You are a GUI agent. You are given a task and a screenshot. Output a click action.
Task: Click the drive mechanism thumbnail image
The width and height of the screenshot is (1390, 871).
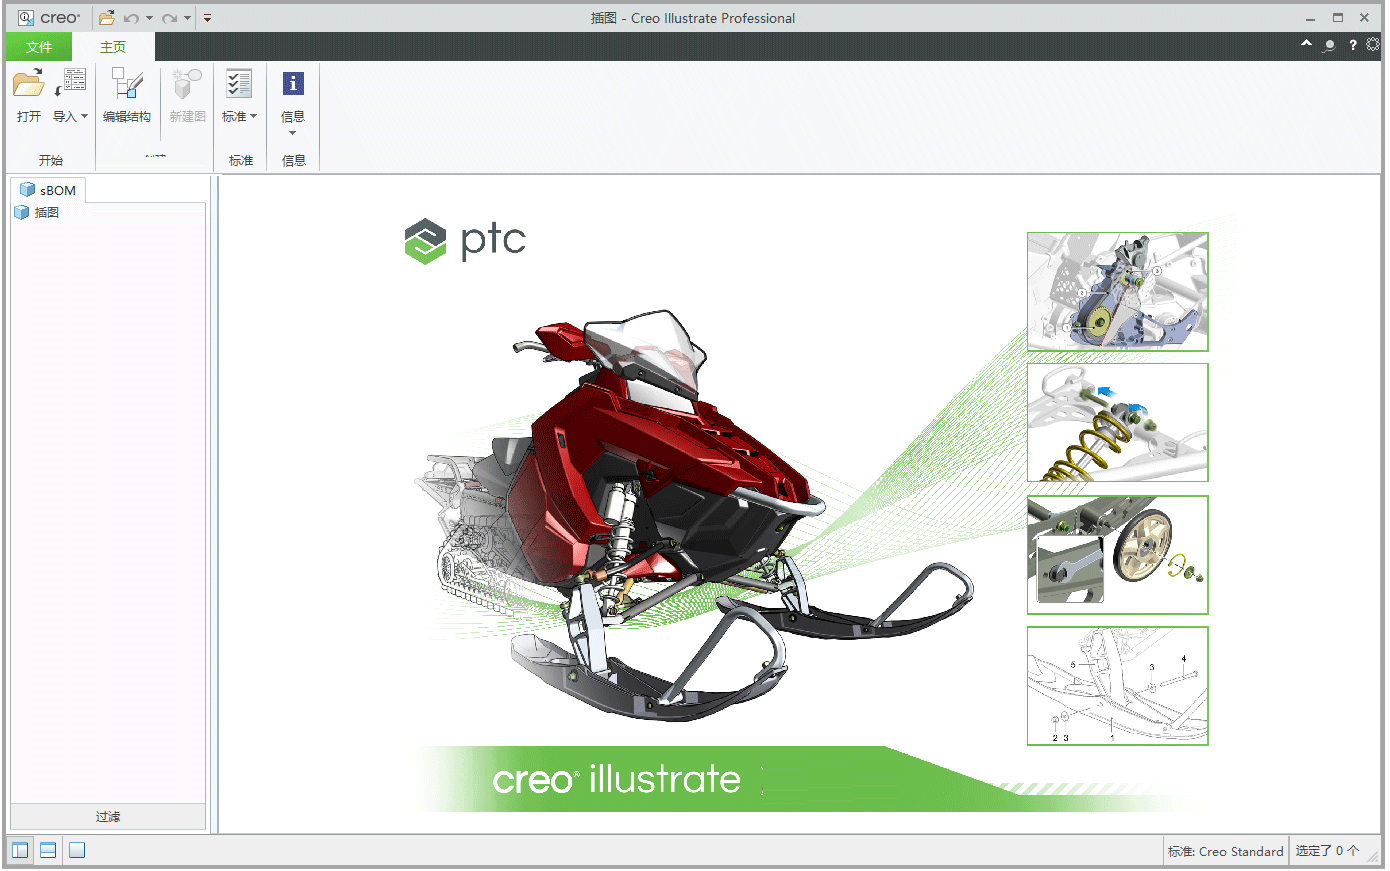pos(1118,292)
